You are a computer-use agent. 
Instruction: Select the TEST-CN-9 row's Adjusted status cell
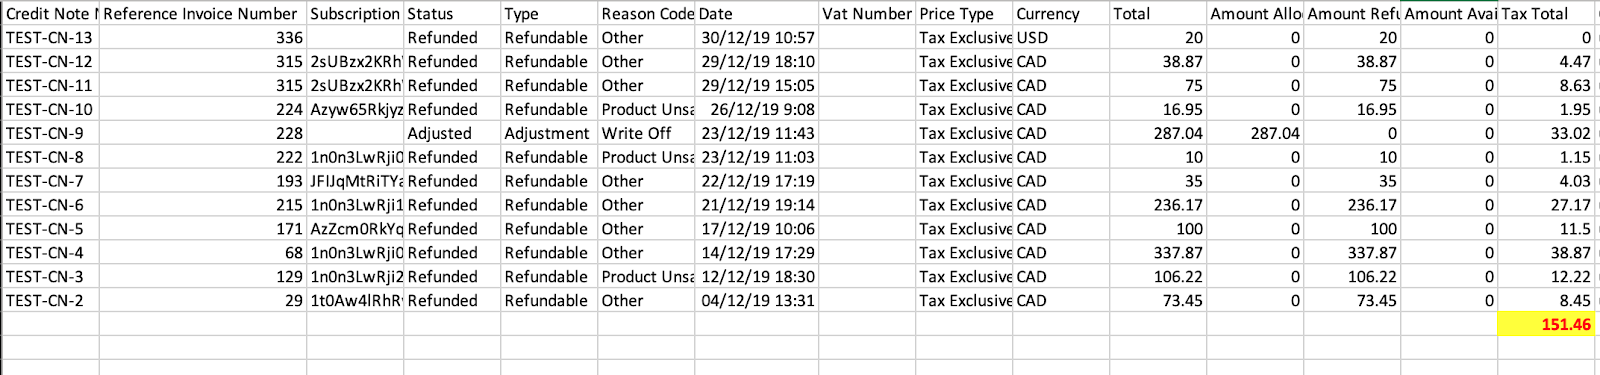452,133
